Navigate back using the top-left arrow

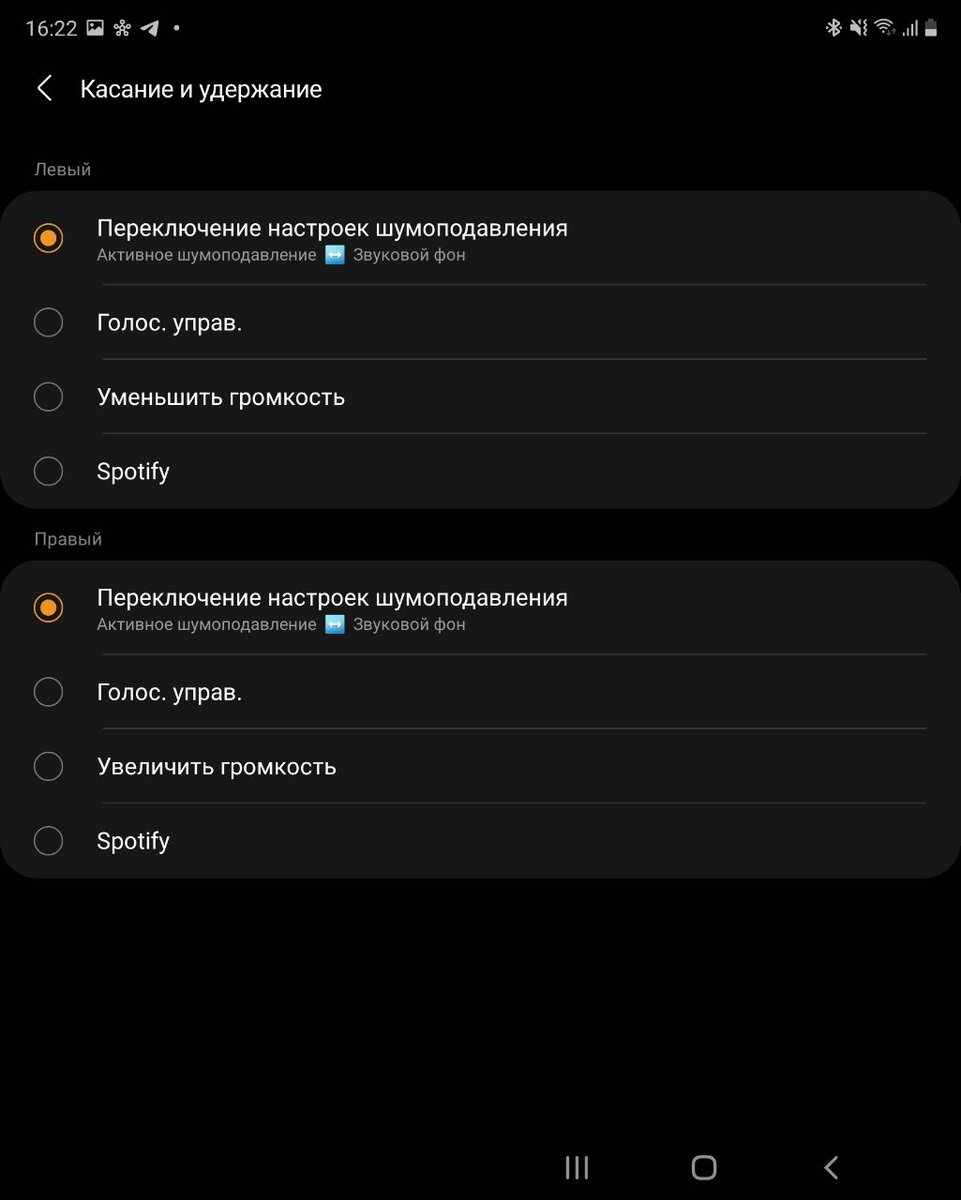44,88
